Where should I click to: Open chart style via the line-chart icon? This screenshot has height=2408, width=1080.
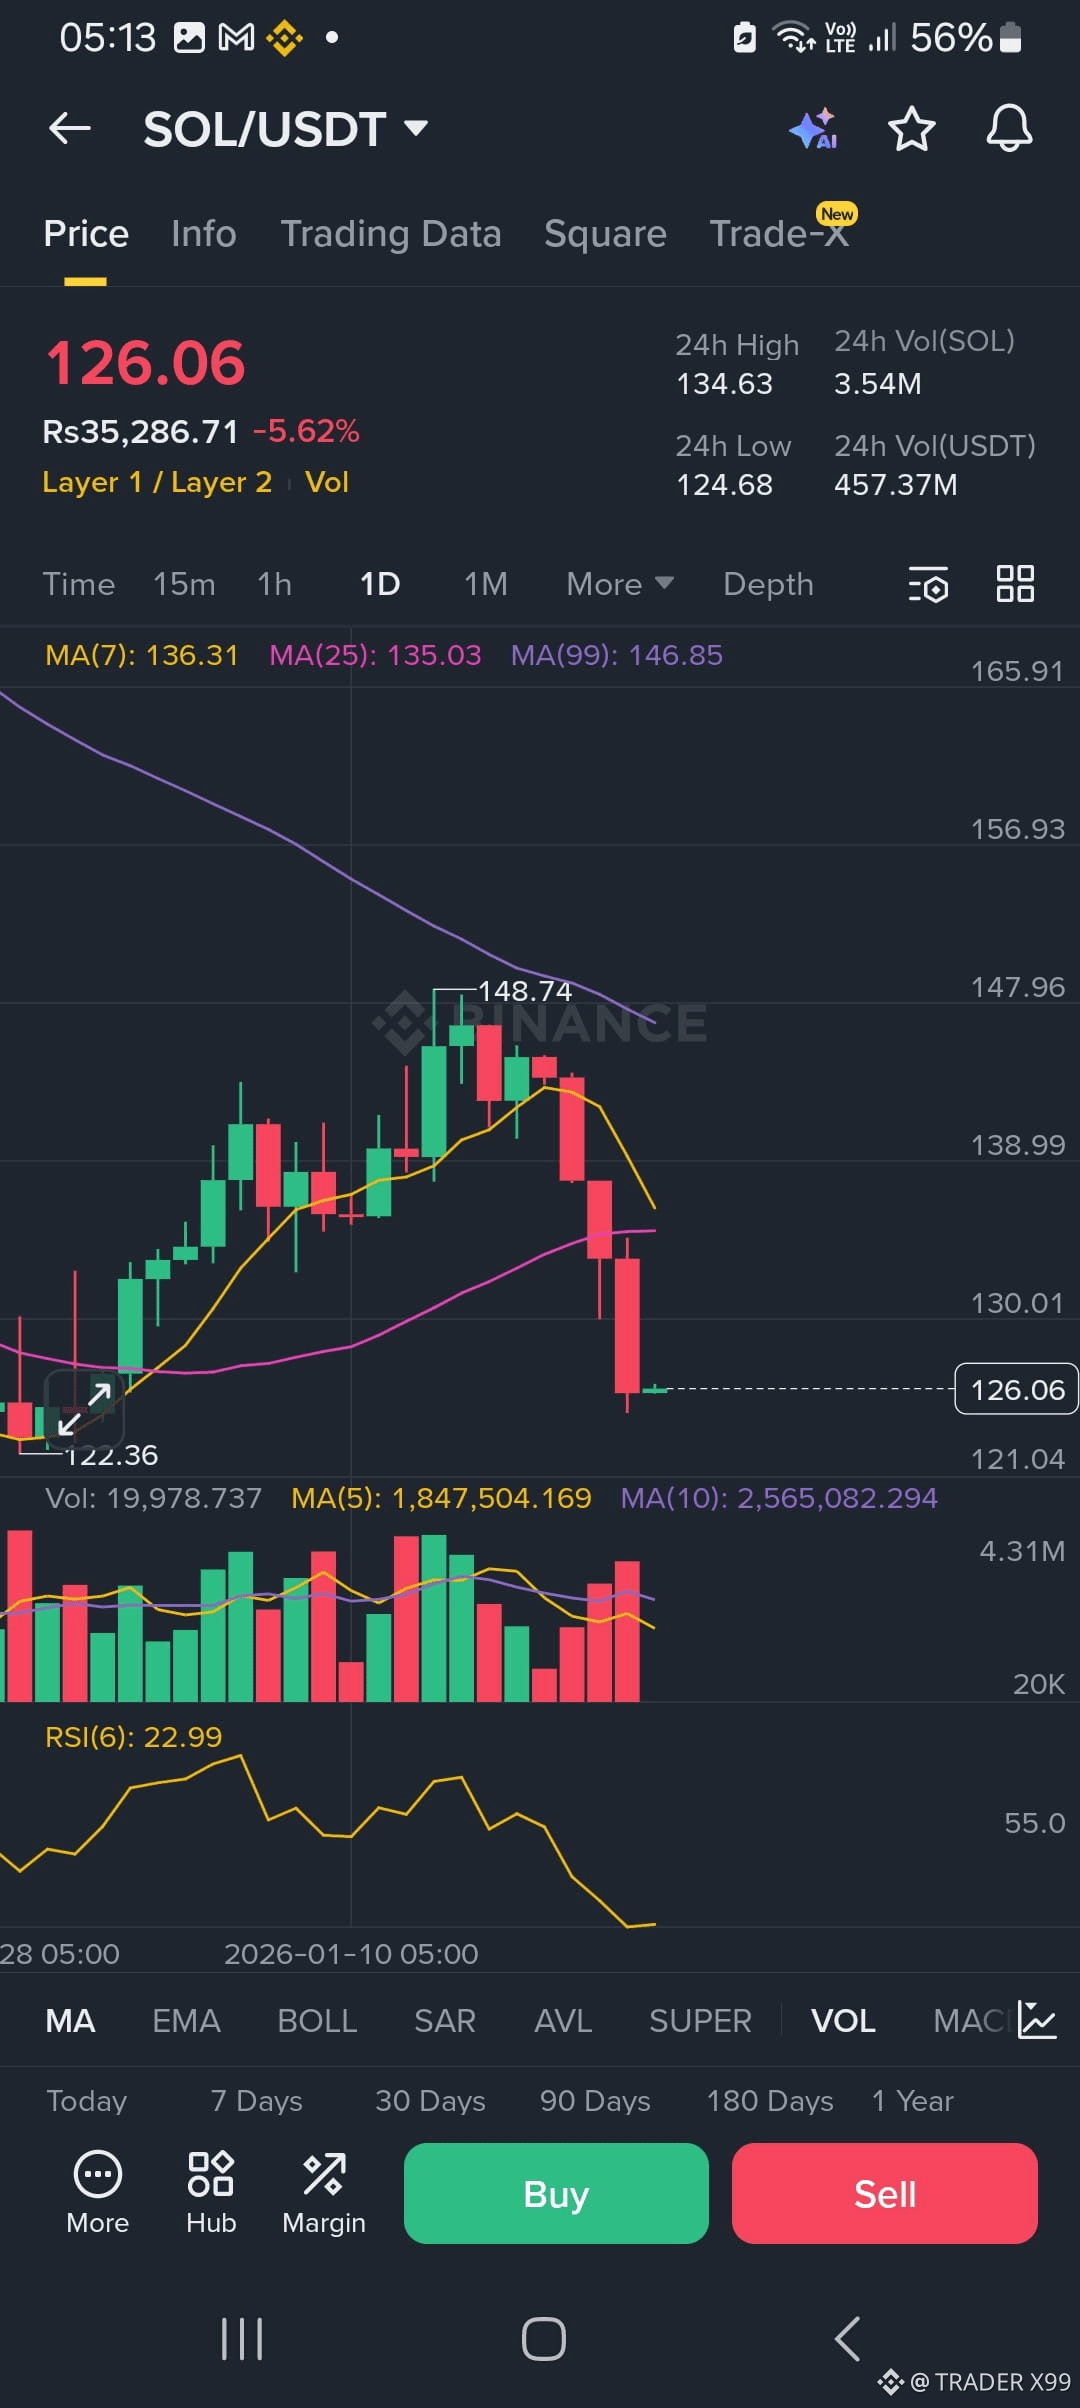1038,2020
